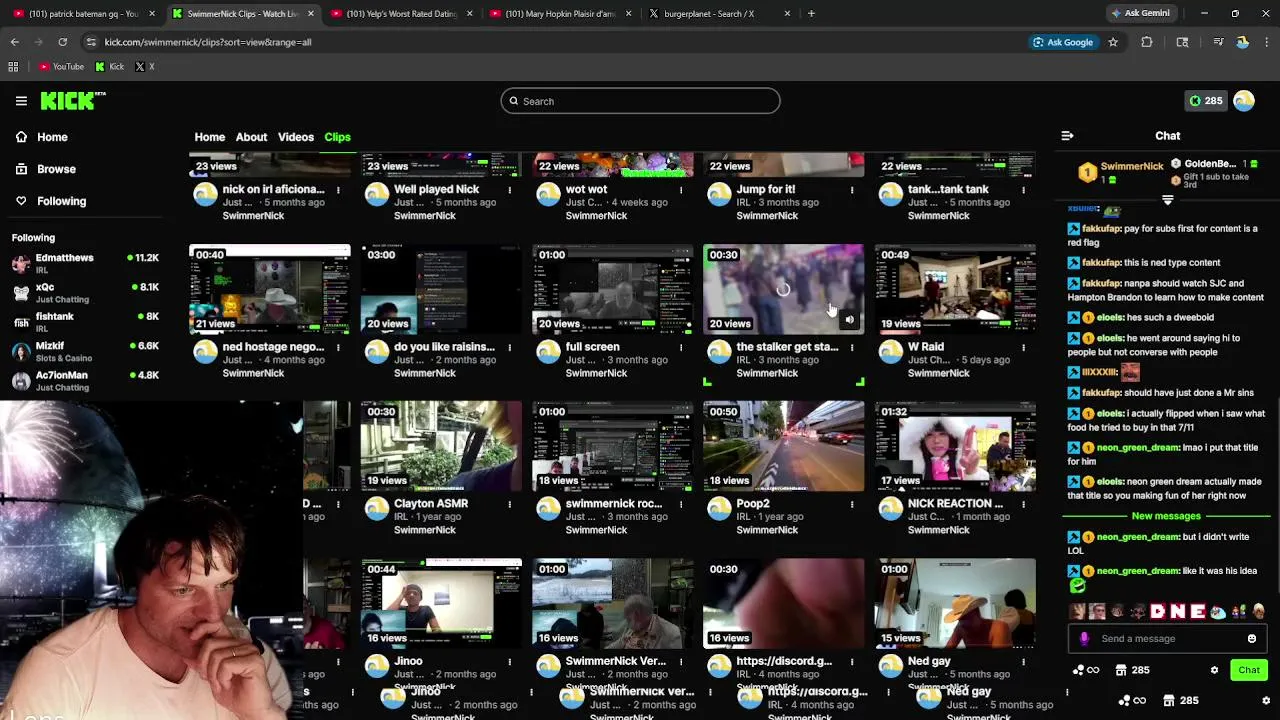The height and width of the screenshot is (720, 1280).
Task: Click the site info icon in the address bar
Action: (x=91, y=42)
